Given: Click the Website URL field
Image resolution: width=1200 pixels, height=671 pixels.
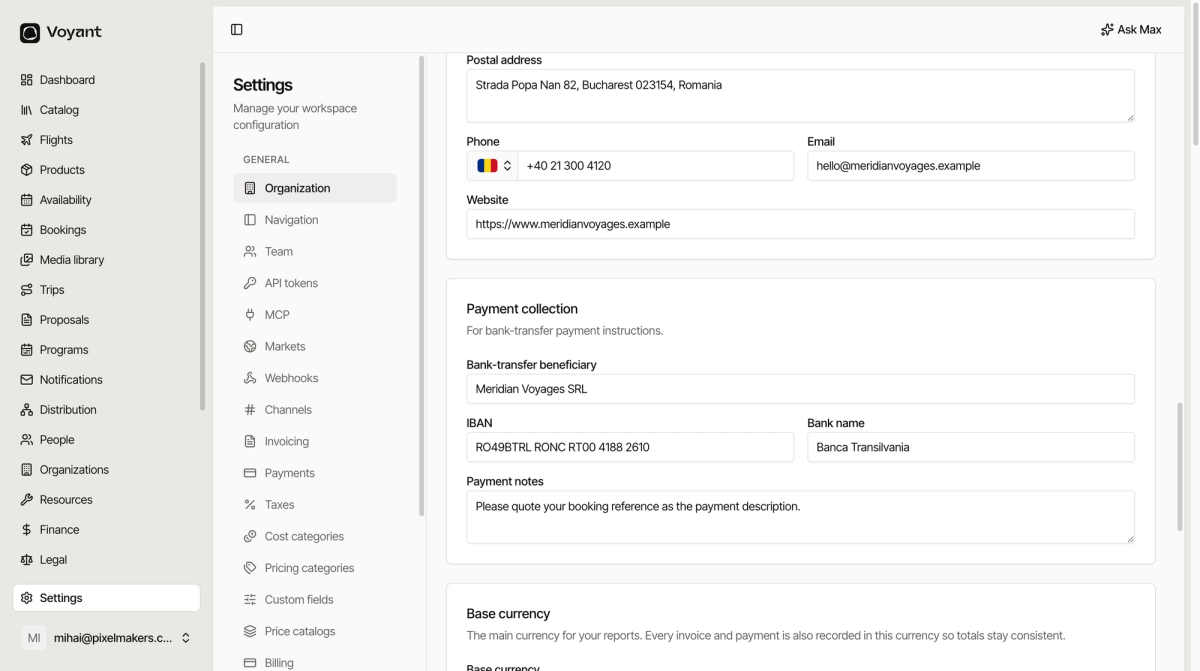Looking at the screenshot, I should [x=800, y=224].
